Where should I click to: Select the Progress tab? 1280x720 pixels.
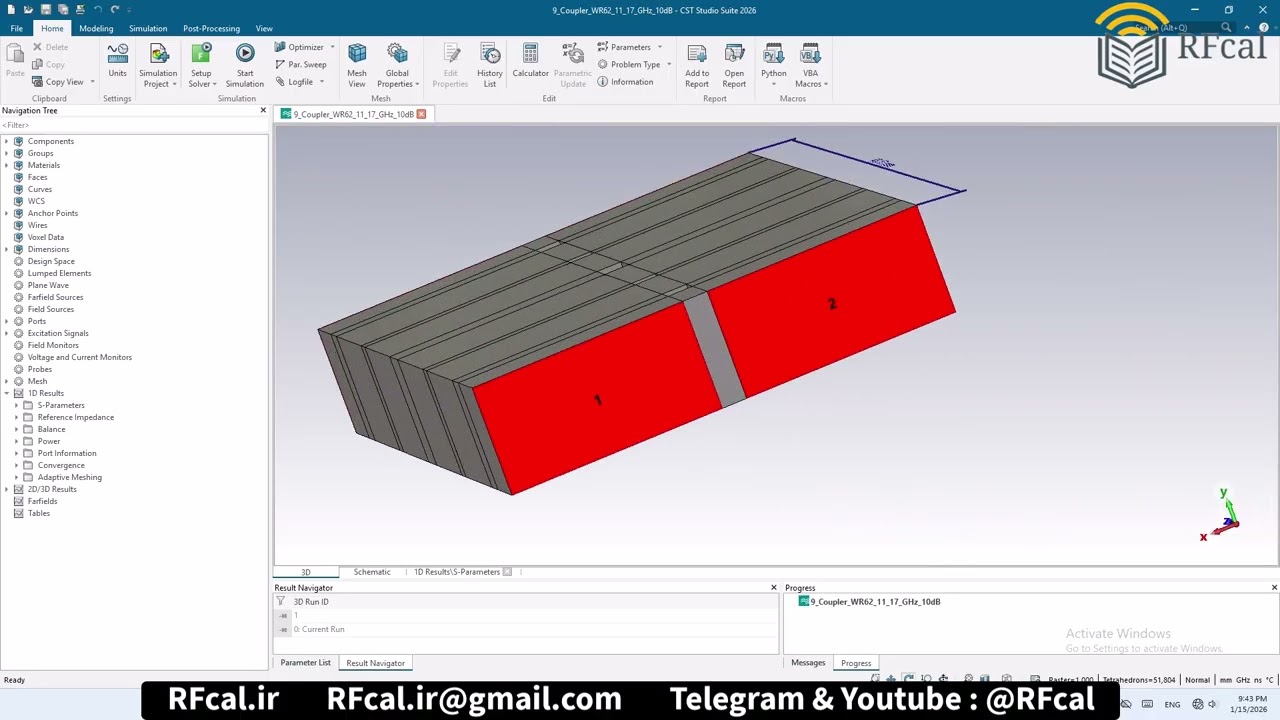click(856, 663)
